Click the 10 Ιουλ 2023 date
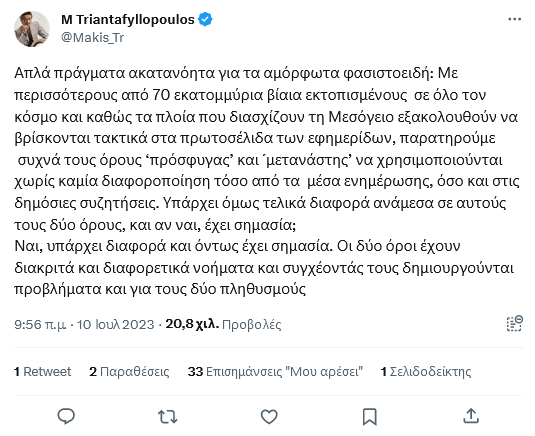Image resolution: width=535 pixels, height=436 pixels. click(x=115, y=324)
